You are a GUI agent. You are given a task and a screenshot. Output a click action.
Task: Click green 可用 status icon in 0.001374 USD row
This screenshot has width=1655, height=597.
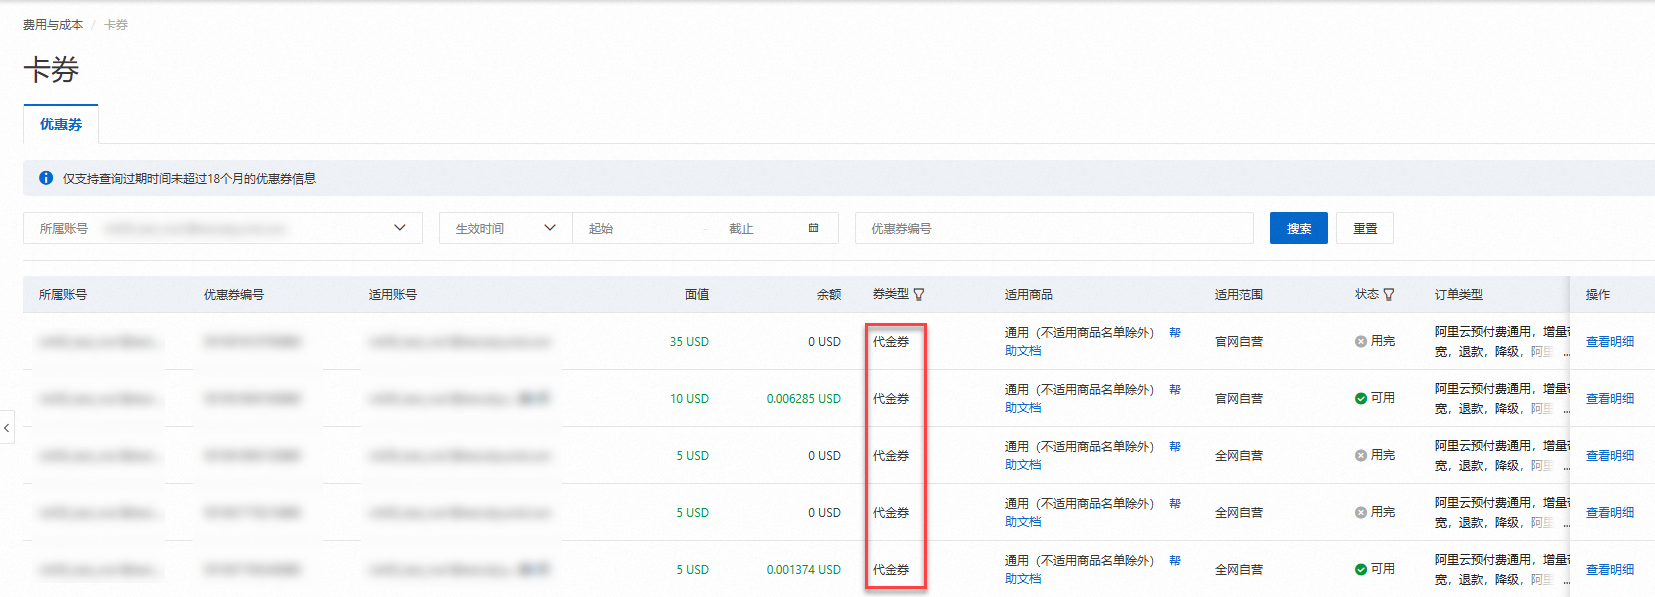point(1361,569)
